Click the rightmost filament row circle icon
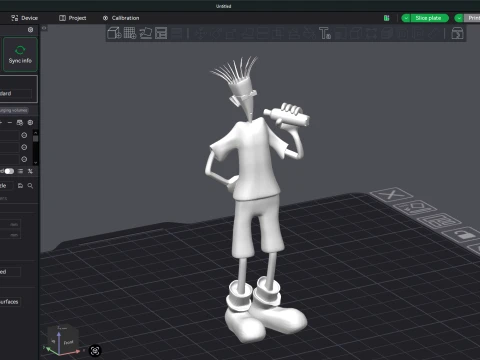The image size is (480, 360). pos(30,123)
